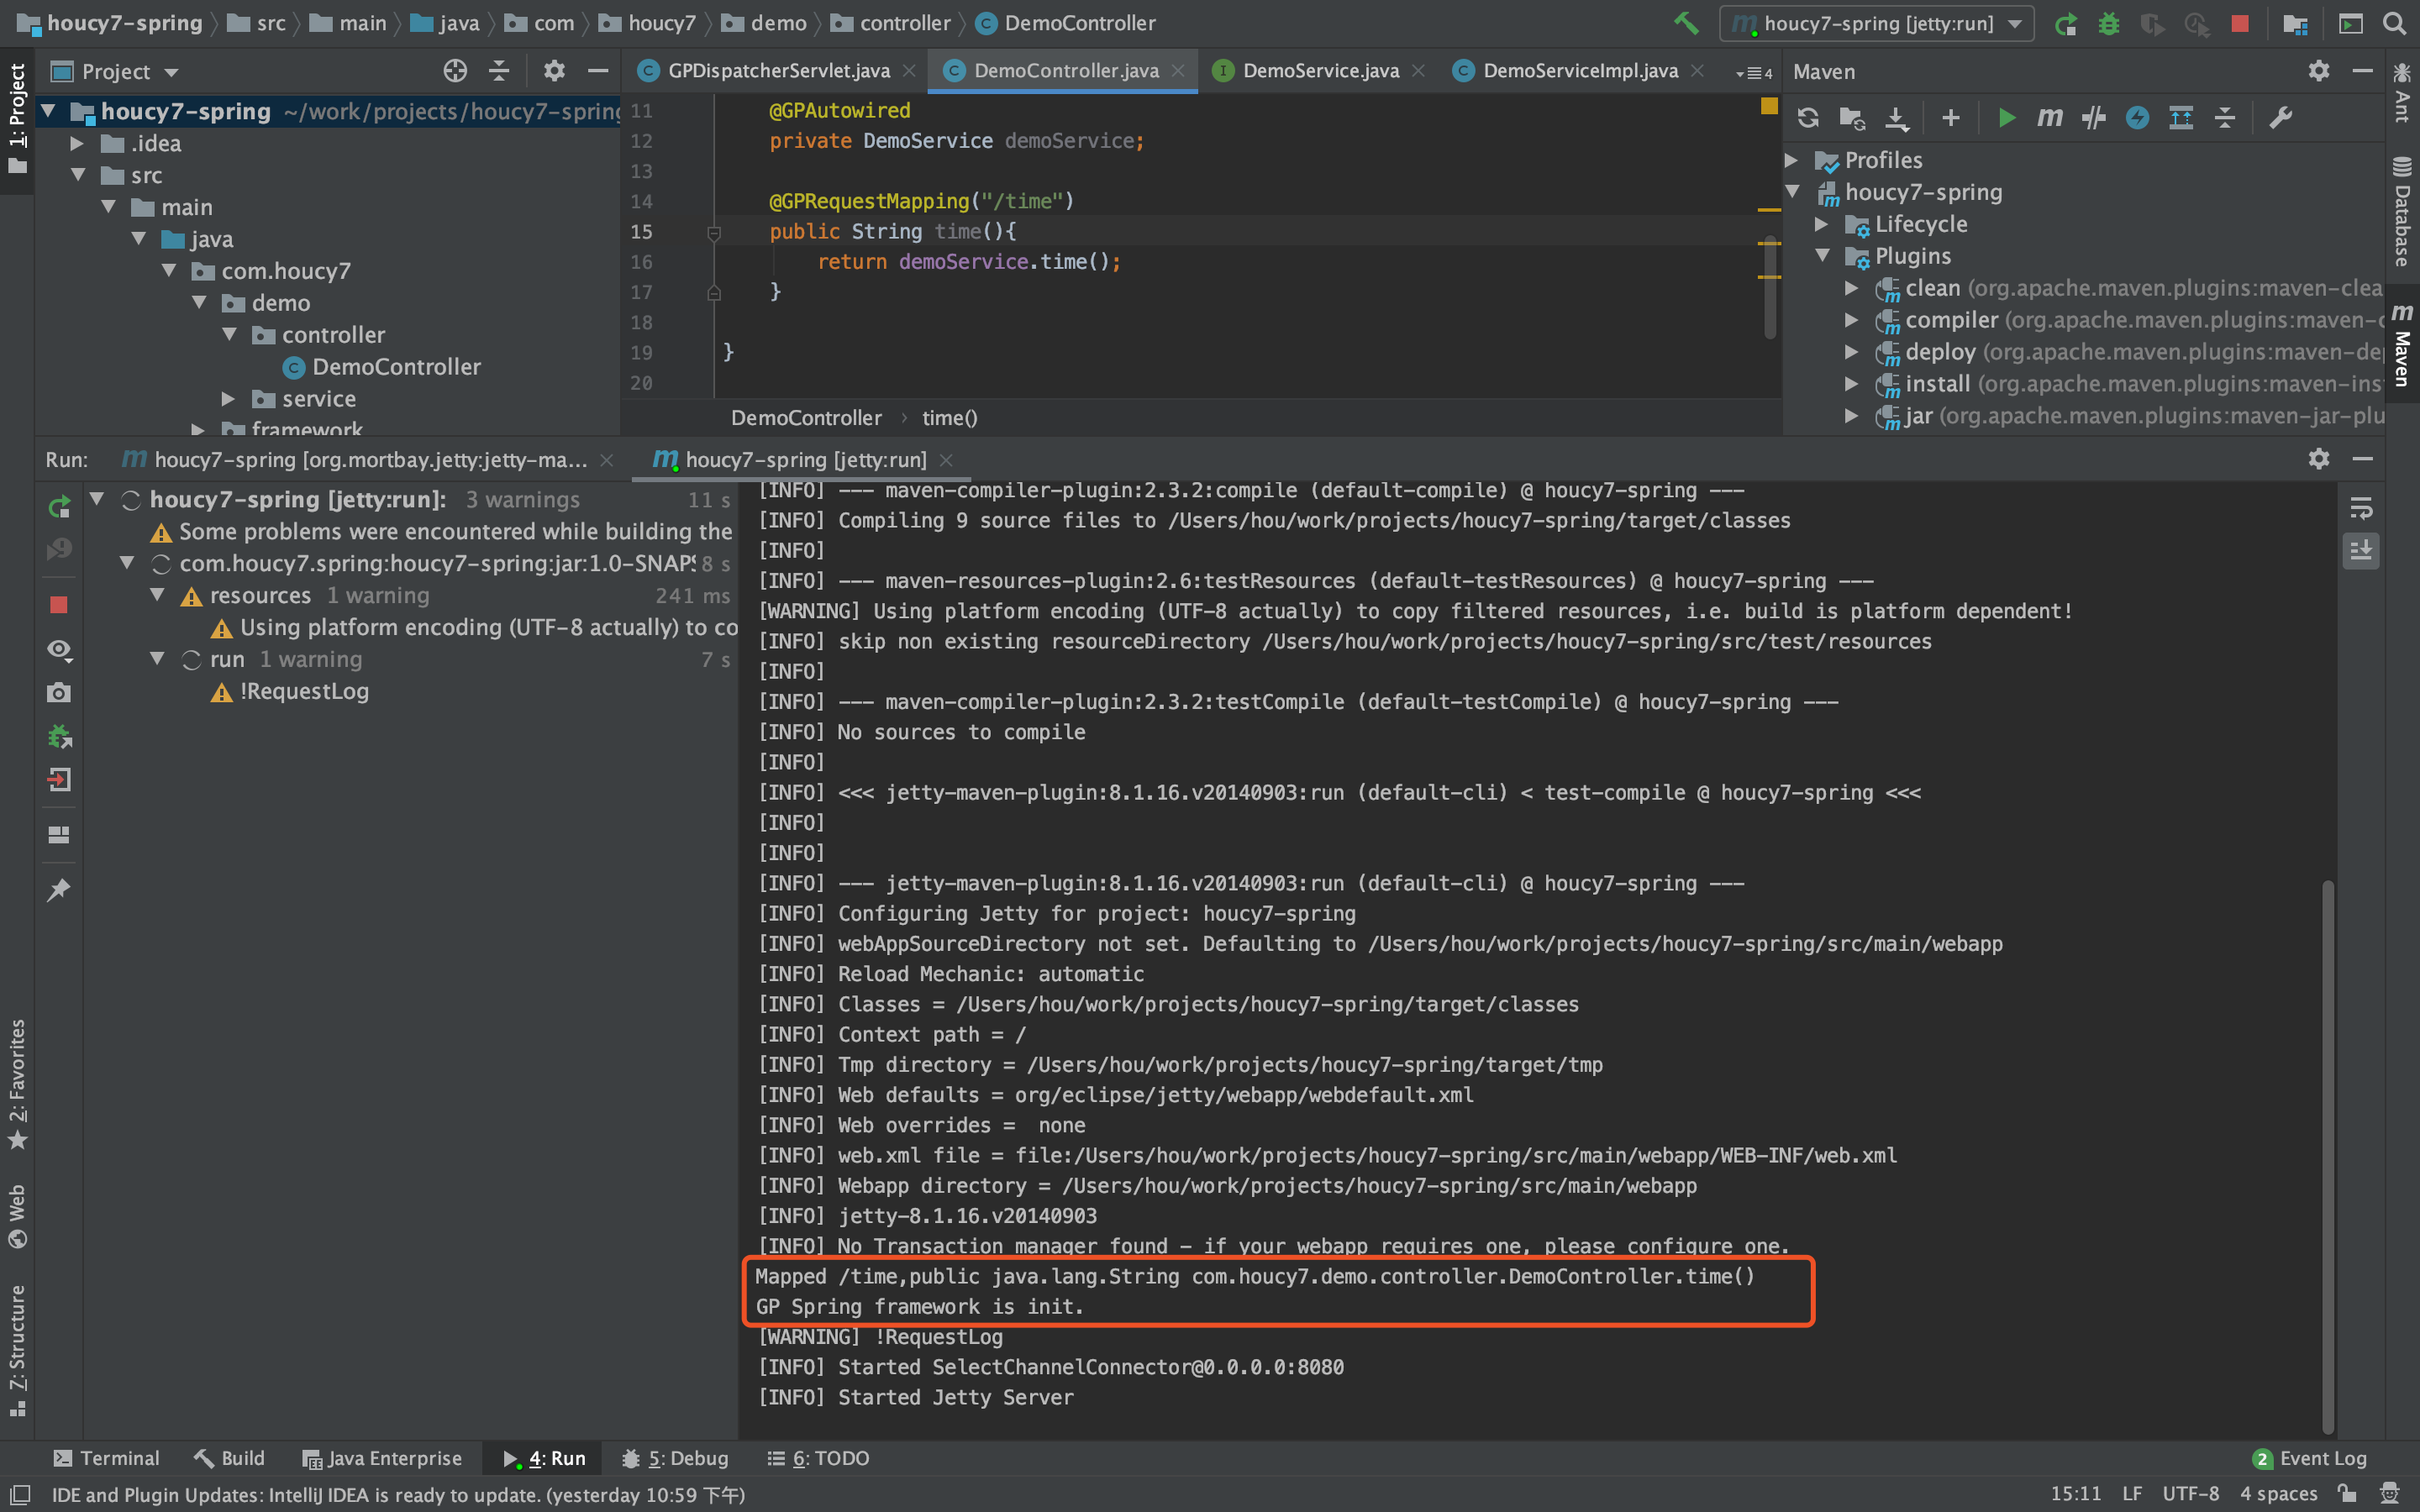This screenshot has height=1512, width=2420.
Task: Toggle soft-wrap in the console output
Action: click(x=2360, y=509)
